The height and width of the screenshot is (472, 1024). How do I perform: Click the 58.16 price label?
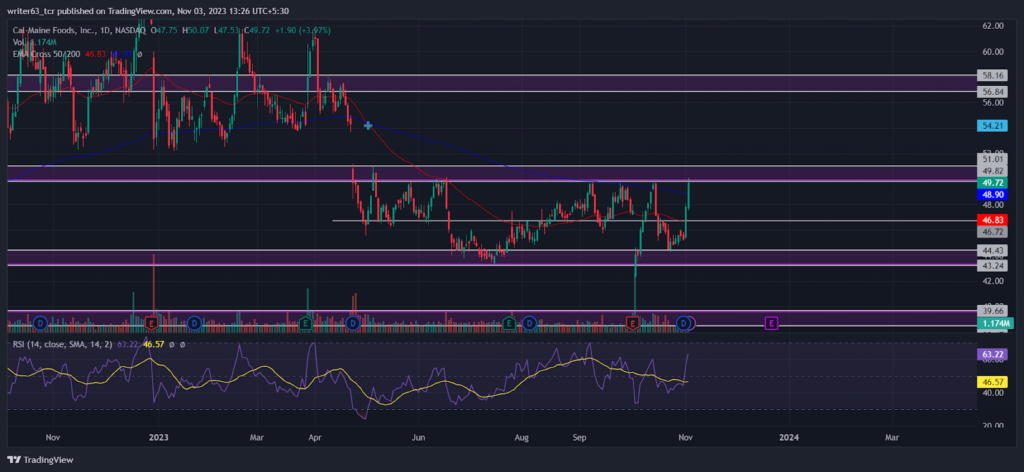click(991, 75)
